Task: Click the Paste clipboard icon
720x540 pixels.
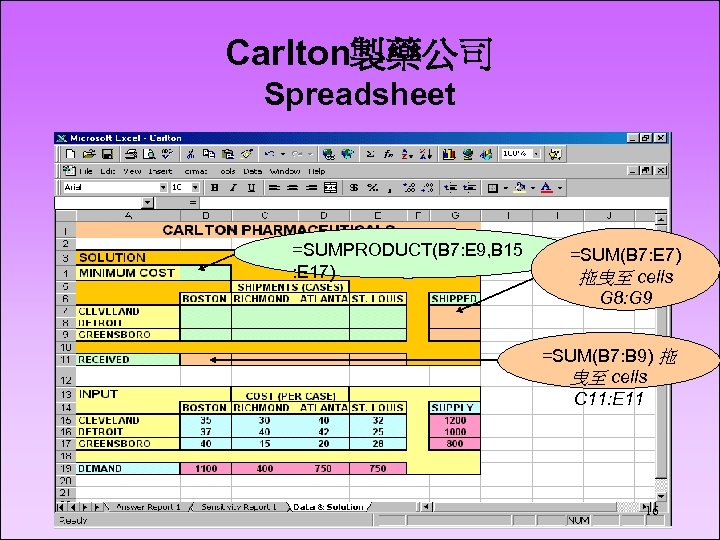Action: pos(228,154)
